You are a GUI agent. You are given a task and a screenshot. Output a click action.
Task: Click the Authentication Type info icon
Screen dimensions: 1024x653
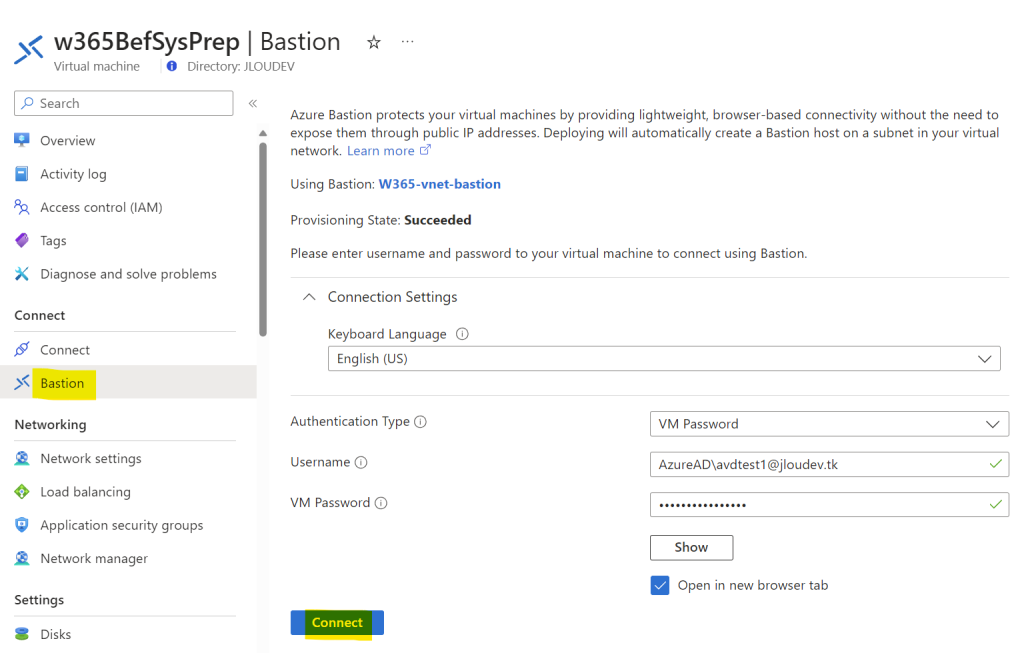point(421,422)
